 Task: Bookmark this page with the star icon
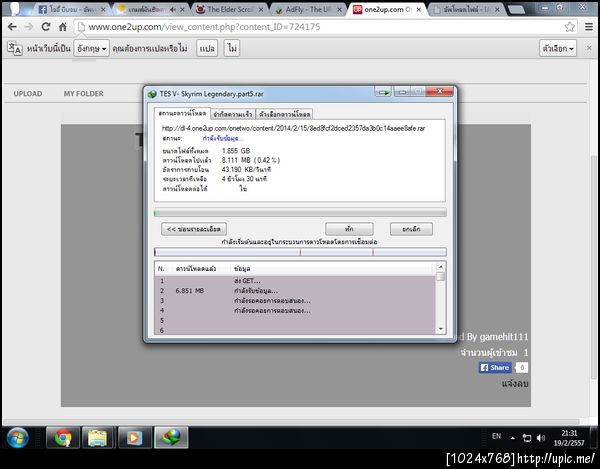[569, 27]
